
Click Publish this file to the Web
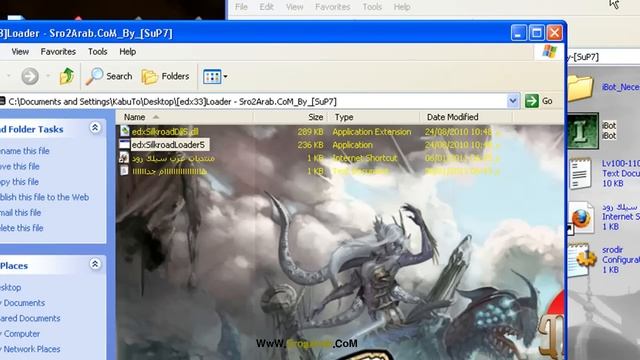tap(44, 197)
